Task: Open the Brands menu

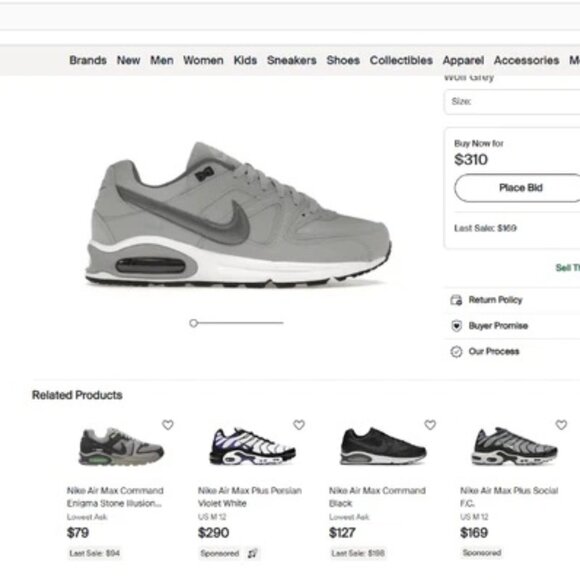Action: tap(88, 60)
